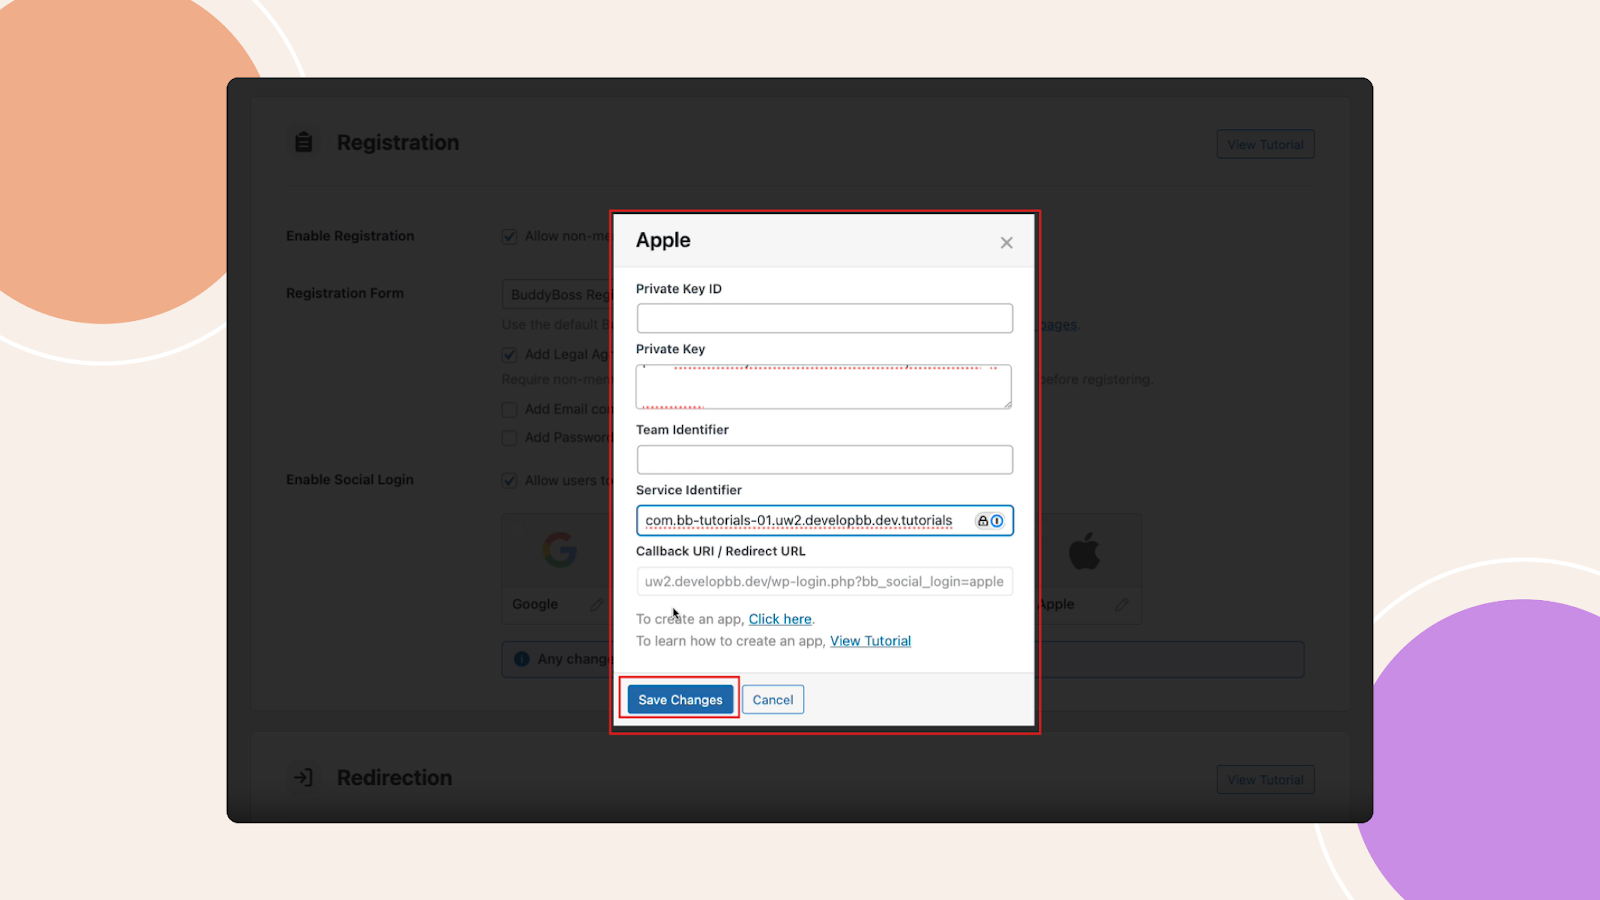Toggle the Add Password confirmation checkbox

point(509,437)
